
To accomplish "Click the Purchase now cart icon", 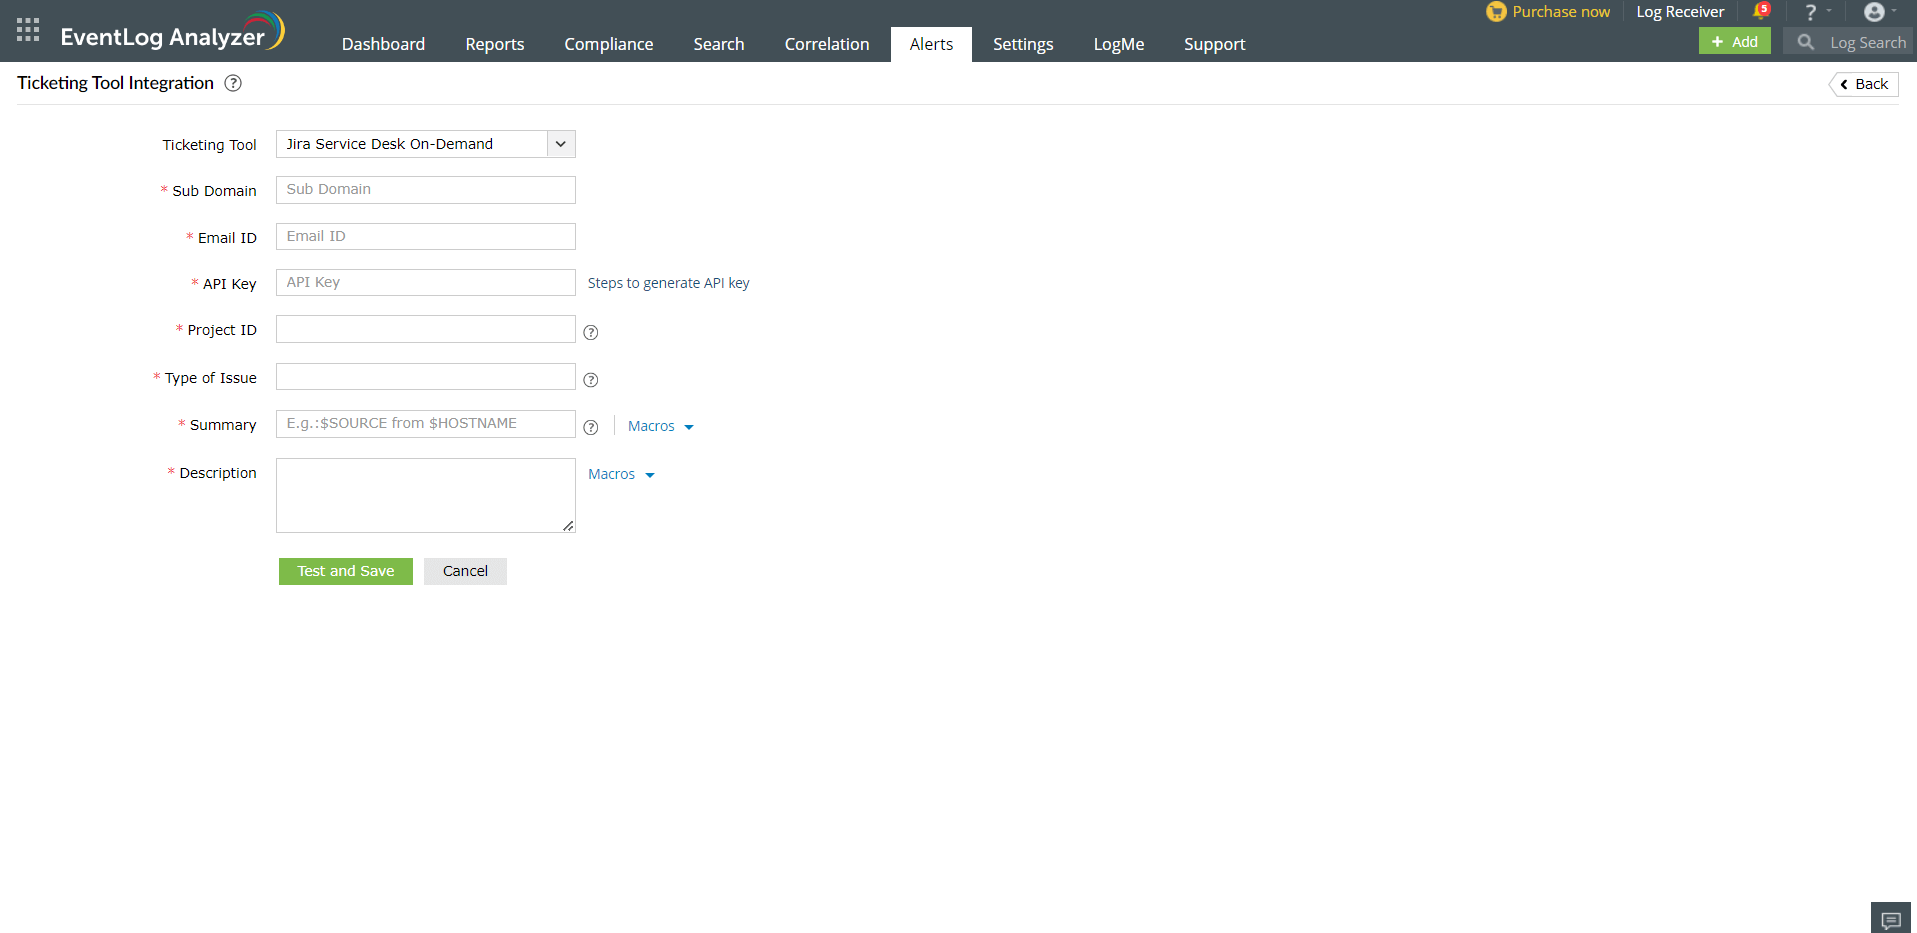I will click(1496, 12).
